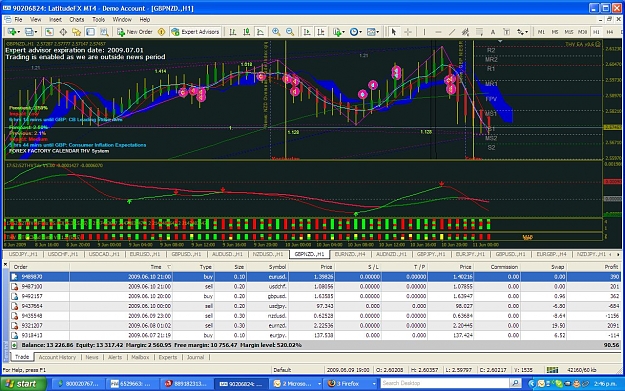Zoom out on the chart
Viewport: 625px width, 391px height.
click(290, 32)
